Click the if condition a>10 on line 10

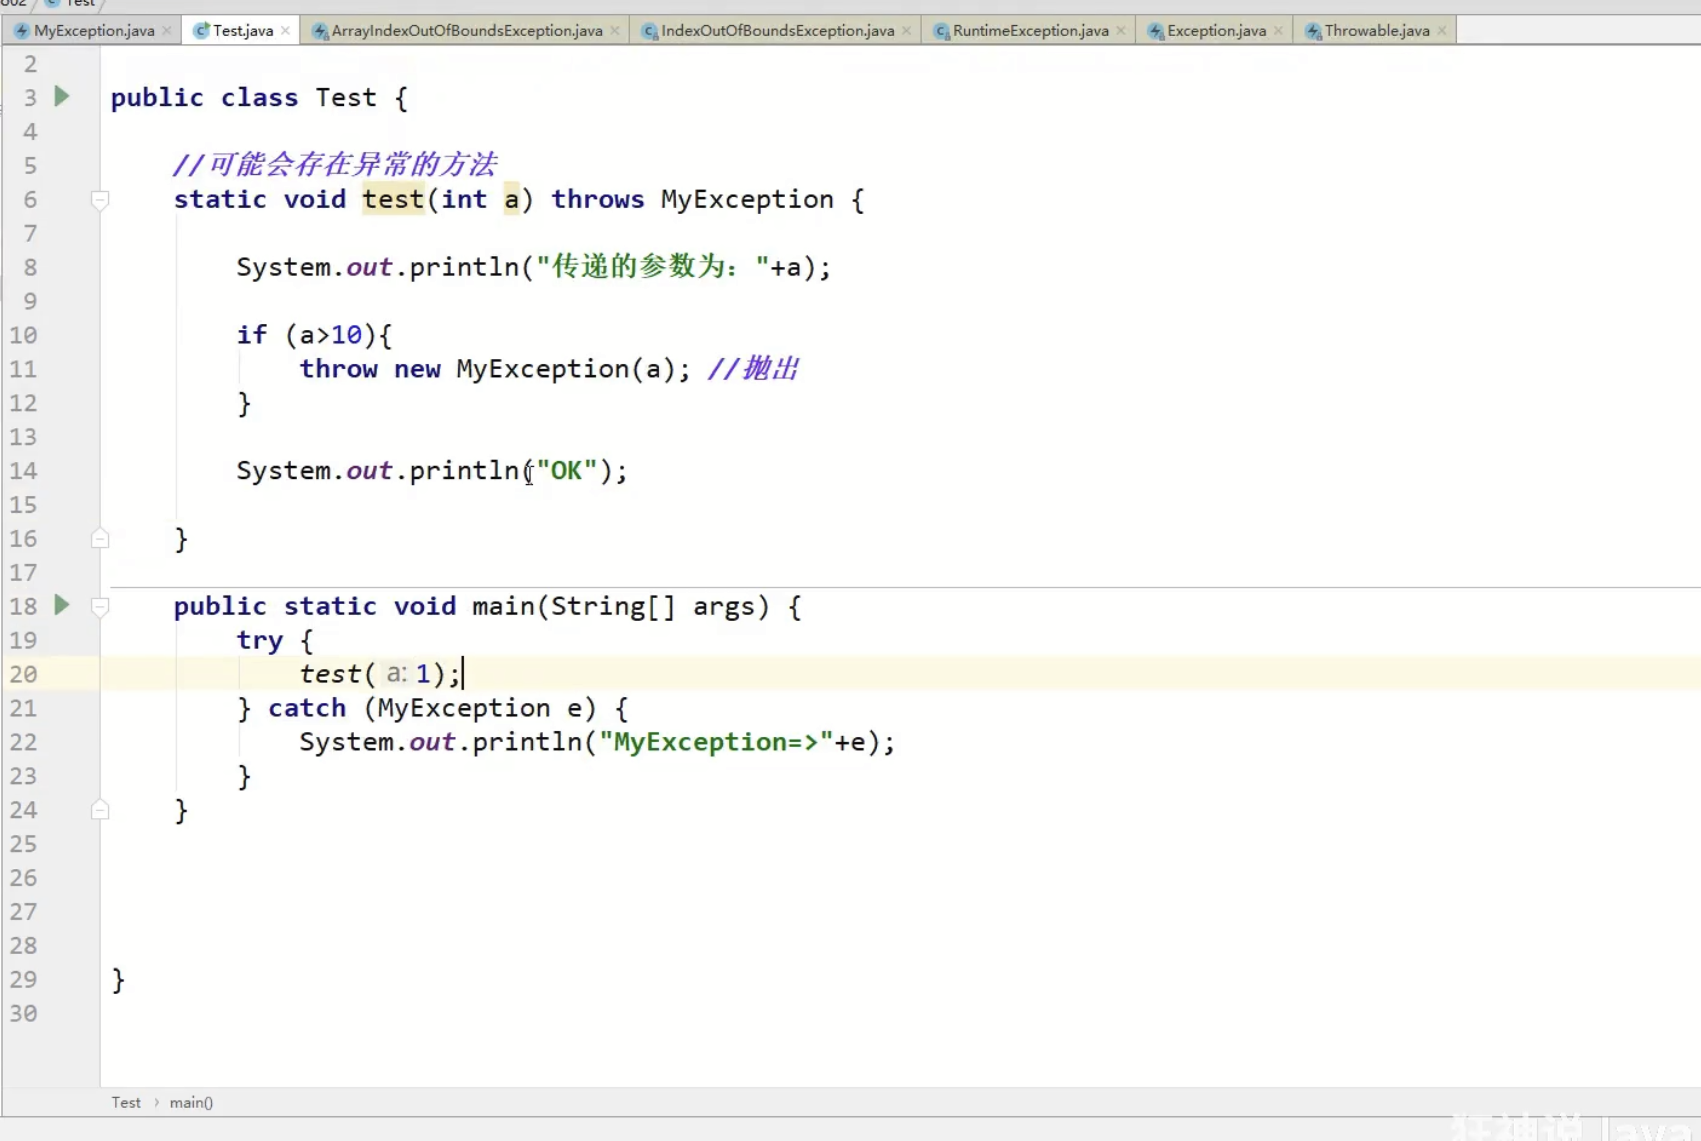coord(330,335)
